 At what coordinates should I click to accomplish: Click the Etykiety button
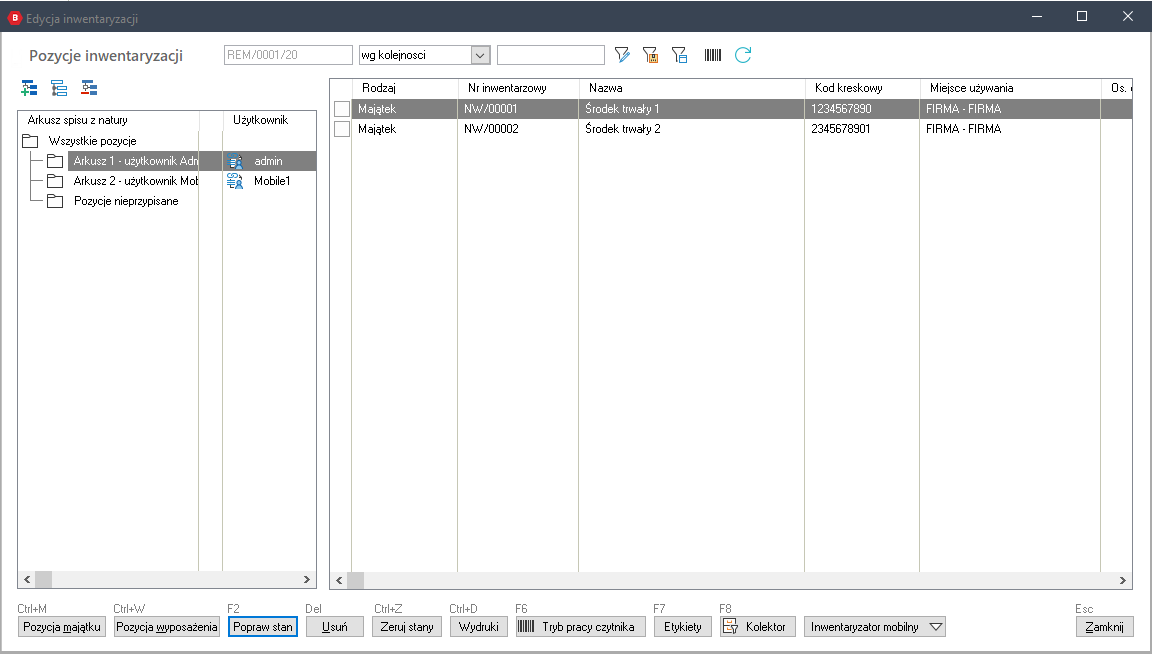click(683, 627)
